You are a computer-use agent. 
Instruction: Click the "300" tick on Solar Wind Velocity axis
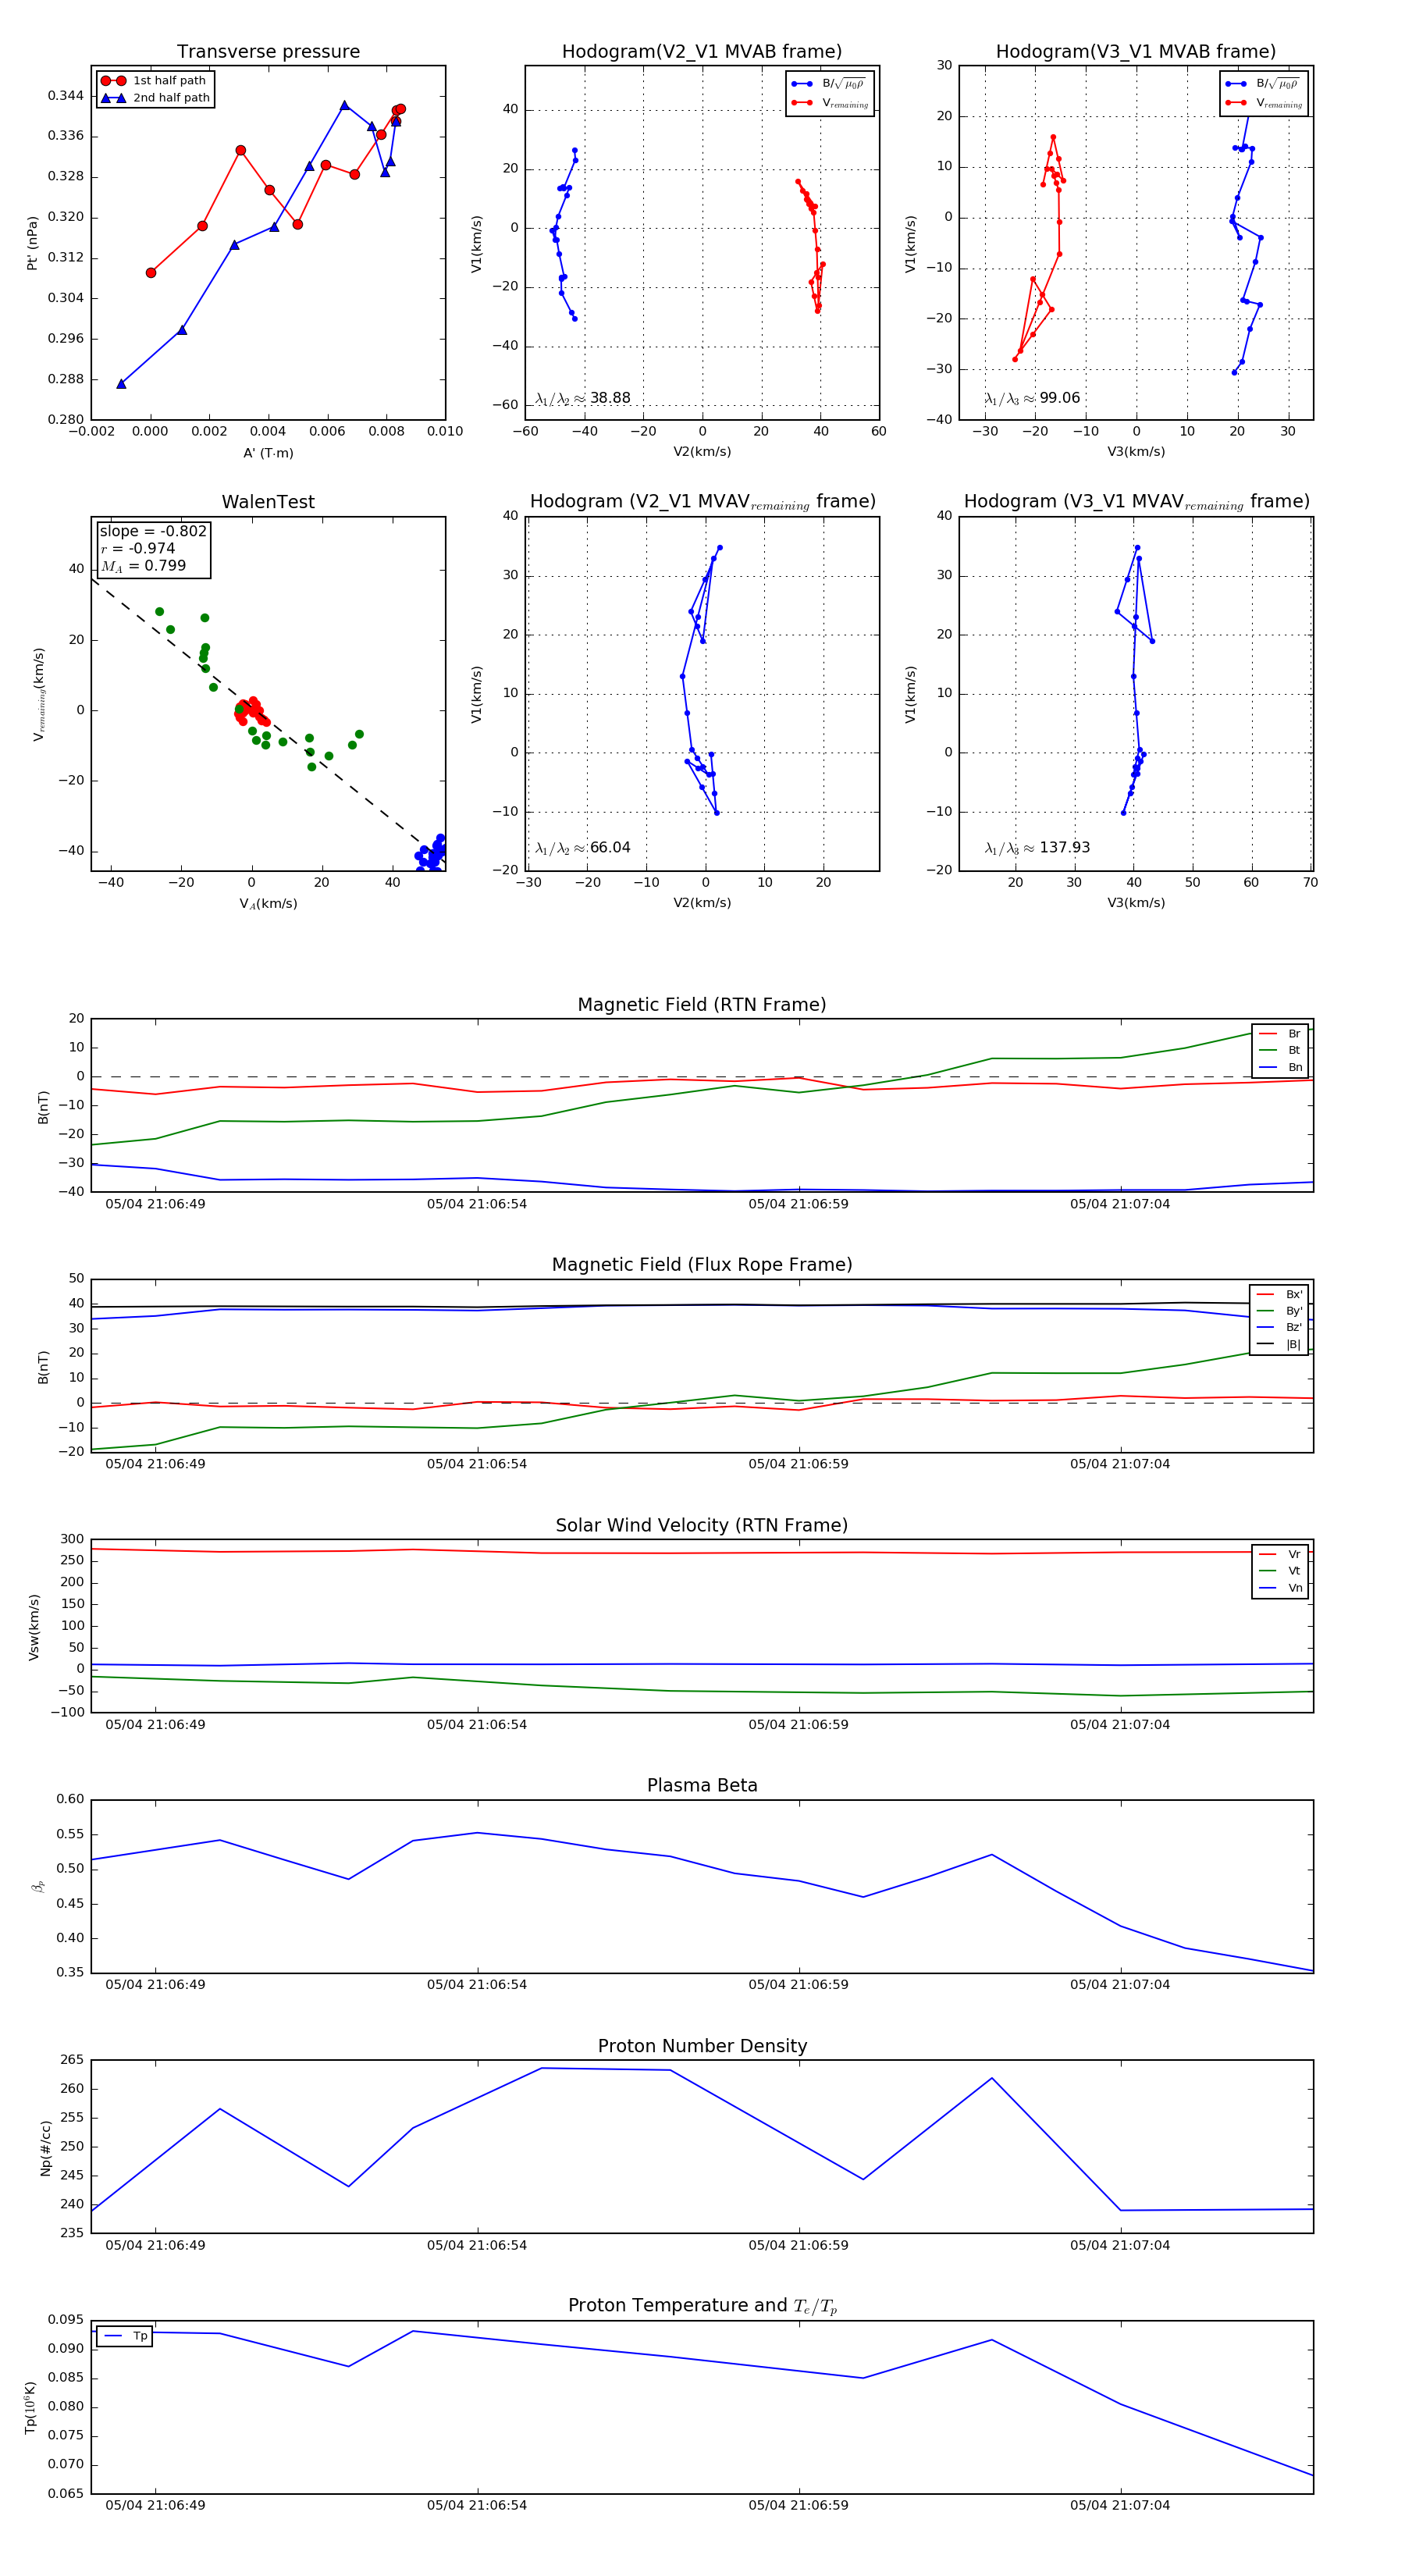pos(73,1539)
